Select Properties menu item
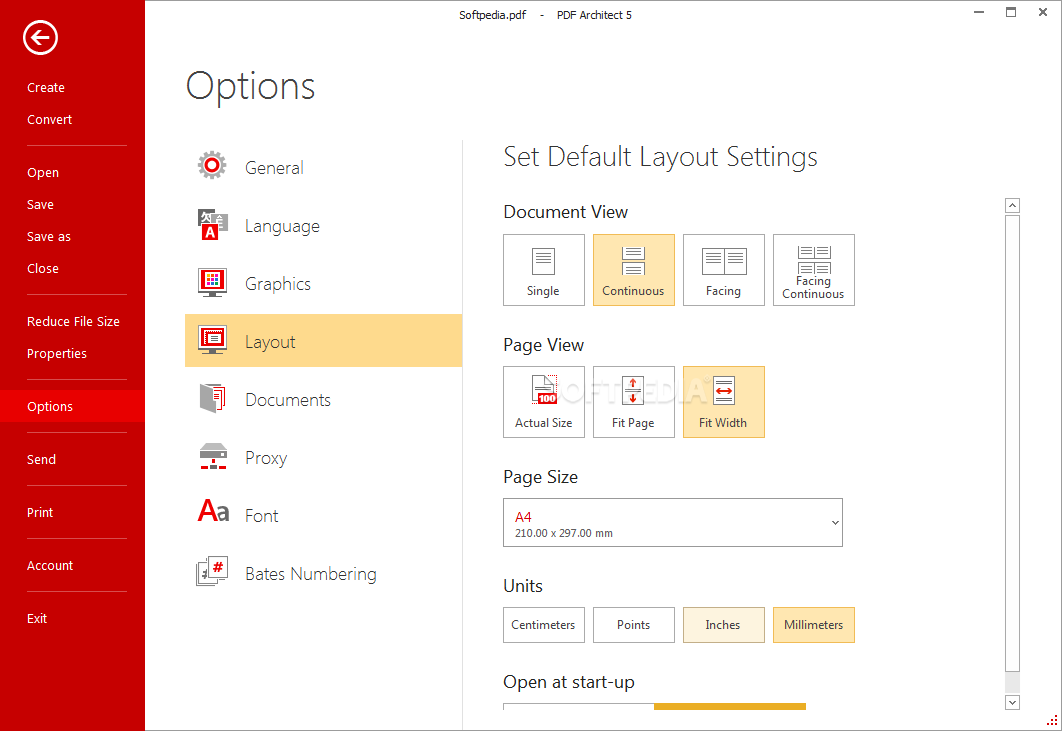This screenshot has height=731, width=1062. click(x=57, y=354)
